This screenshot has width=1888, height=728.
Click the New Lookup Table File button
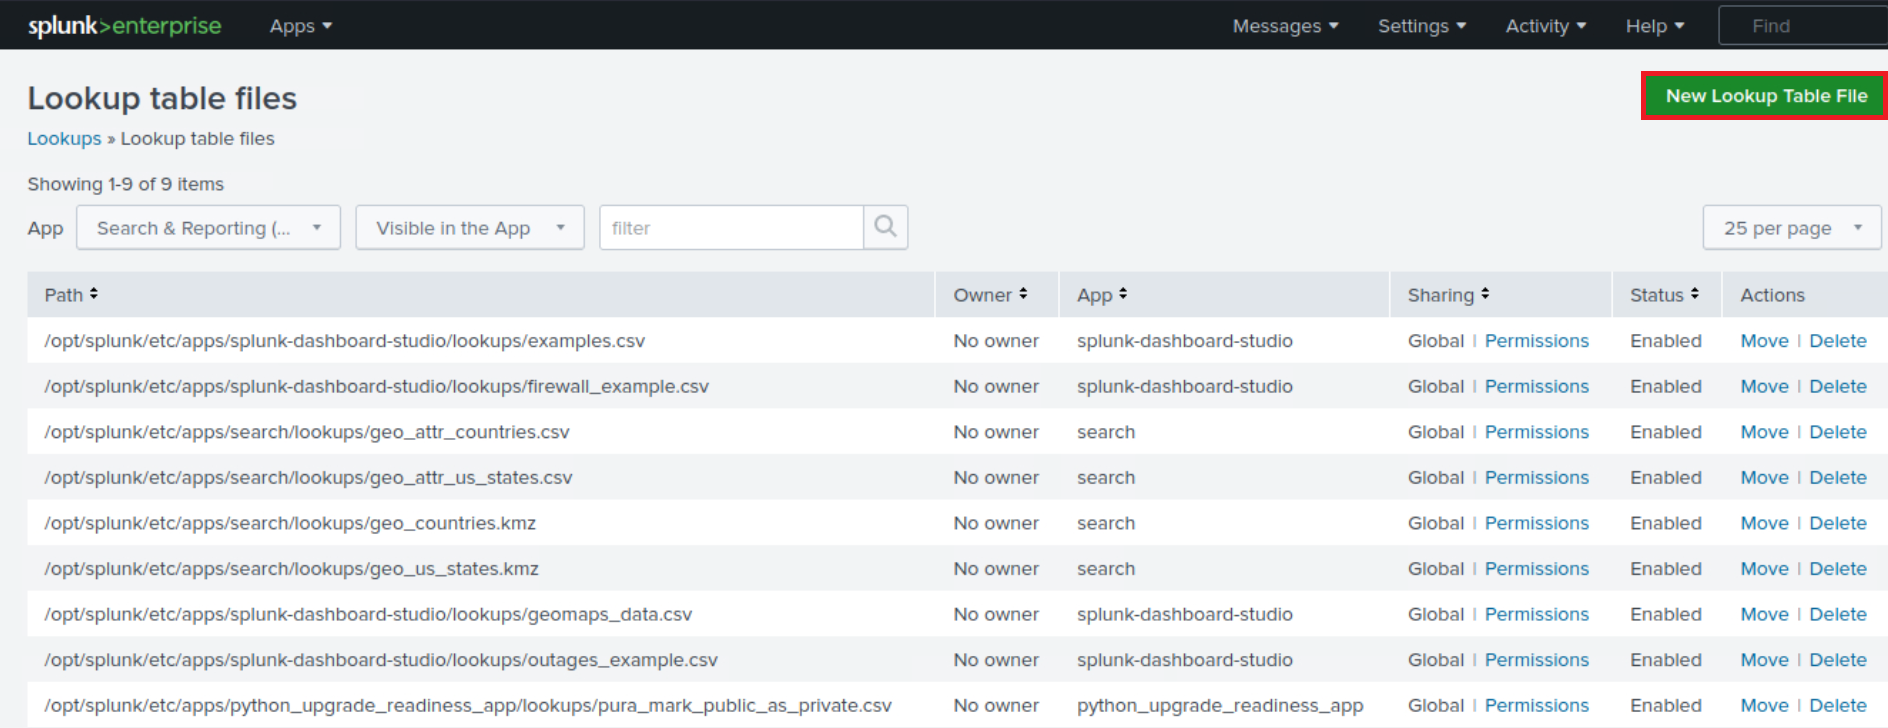pos(1765,96)
